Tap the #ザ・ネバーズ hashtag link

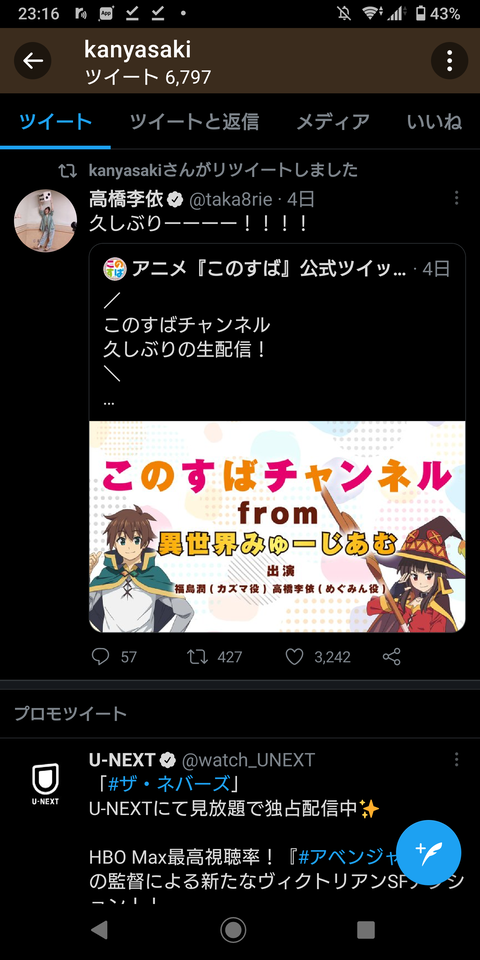click(169, 784)
